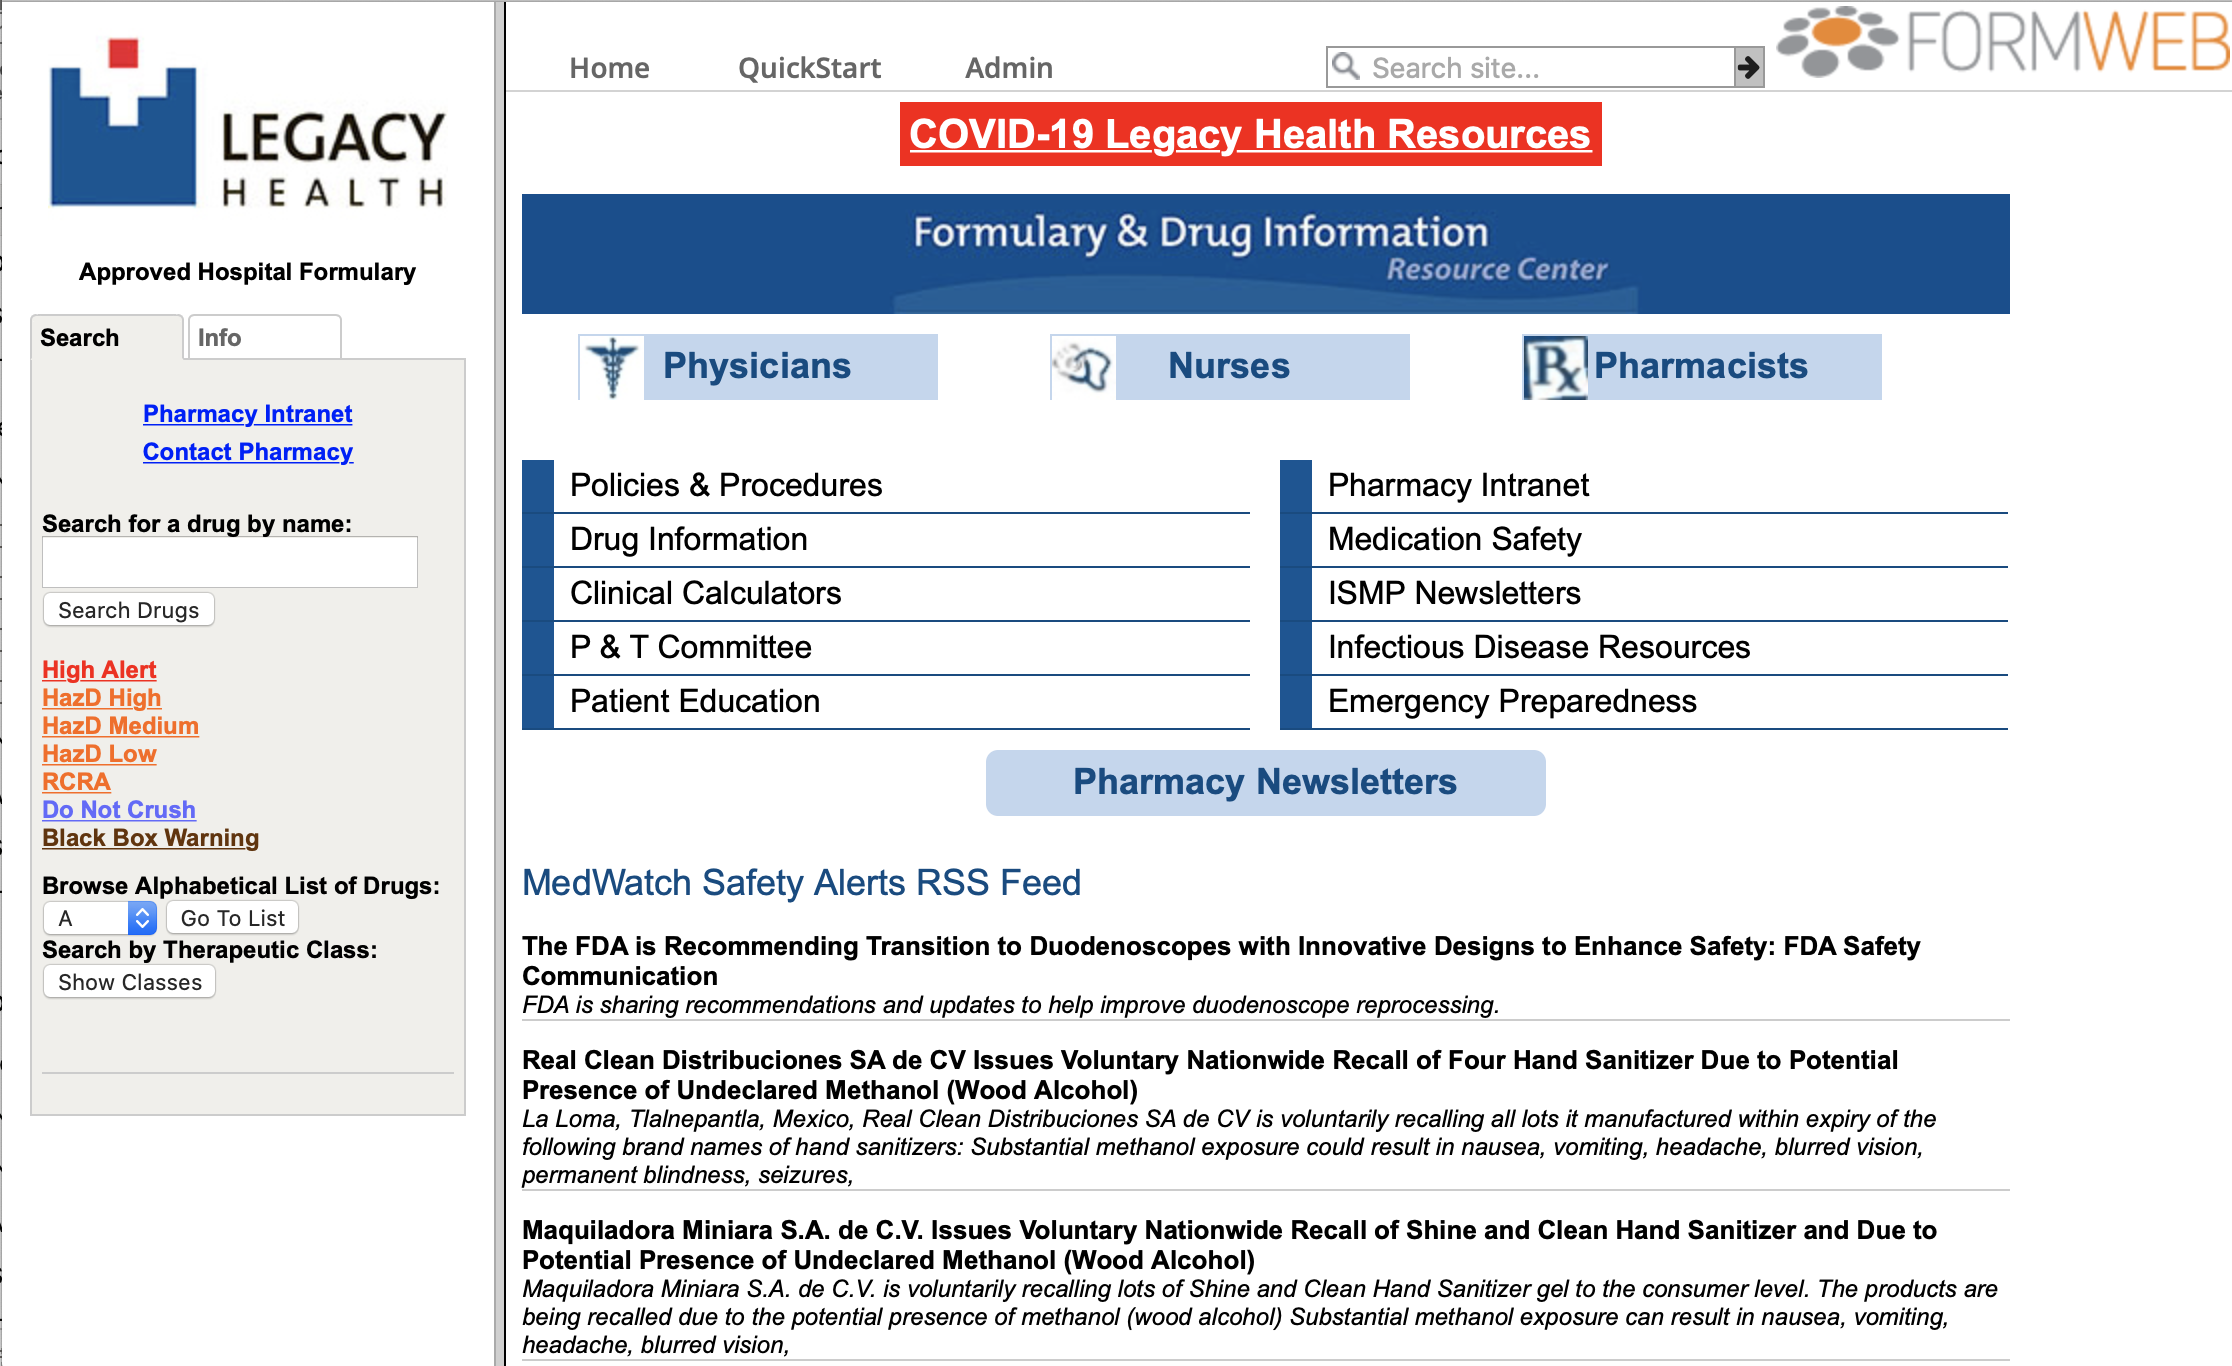Click the Search Drugs button
This screenshot has width=2232, height=1366.
click(x=129, y=610)
